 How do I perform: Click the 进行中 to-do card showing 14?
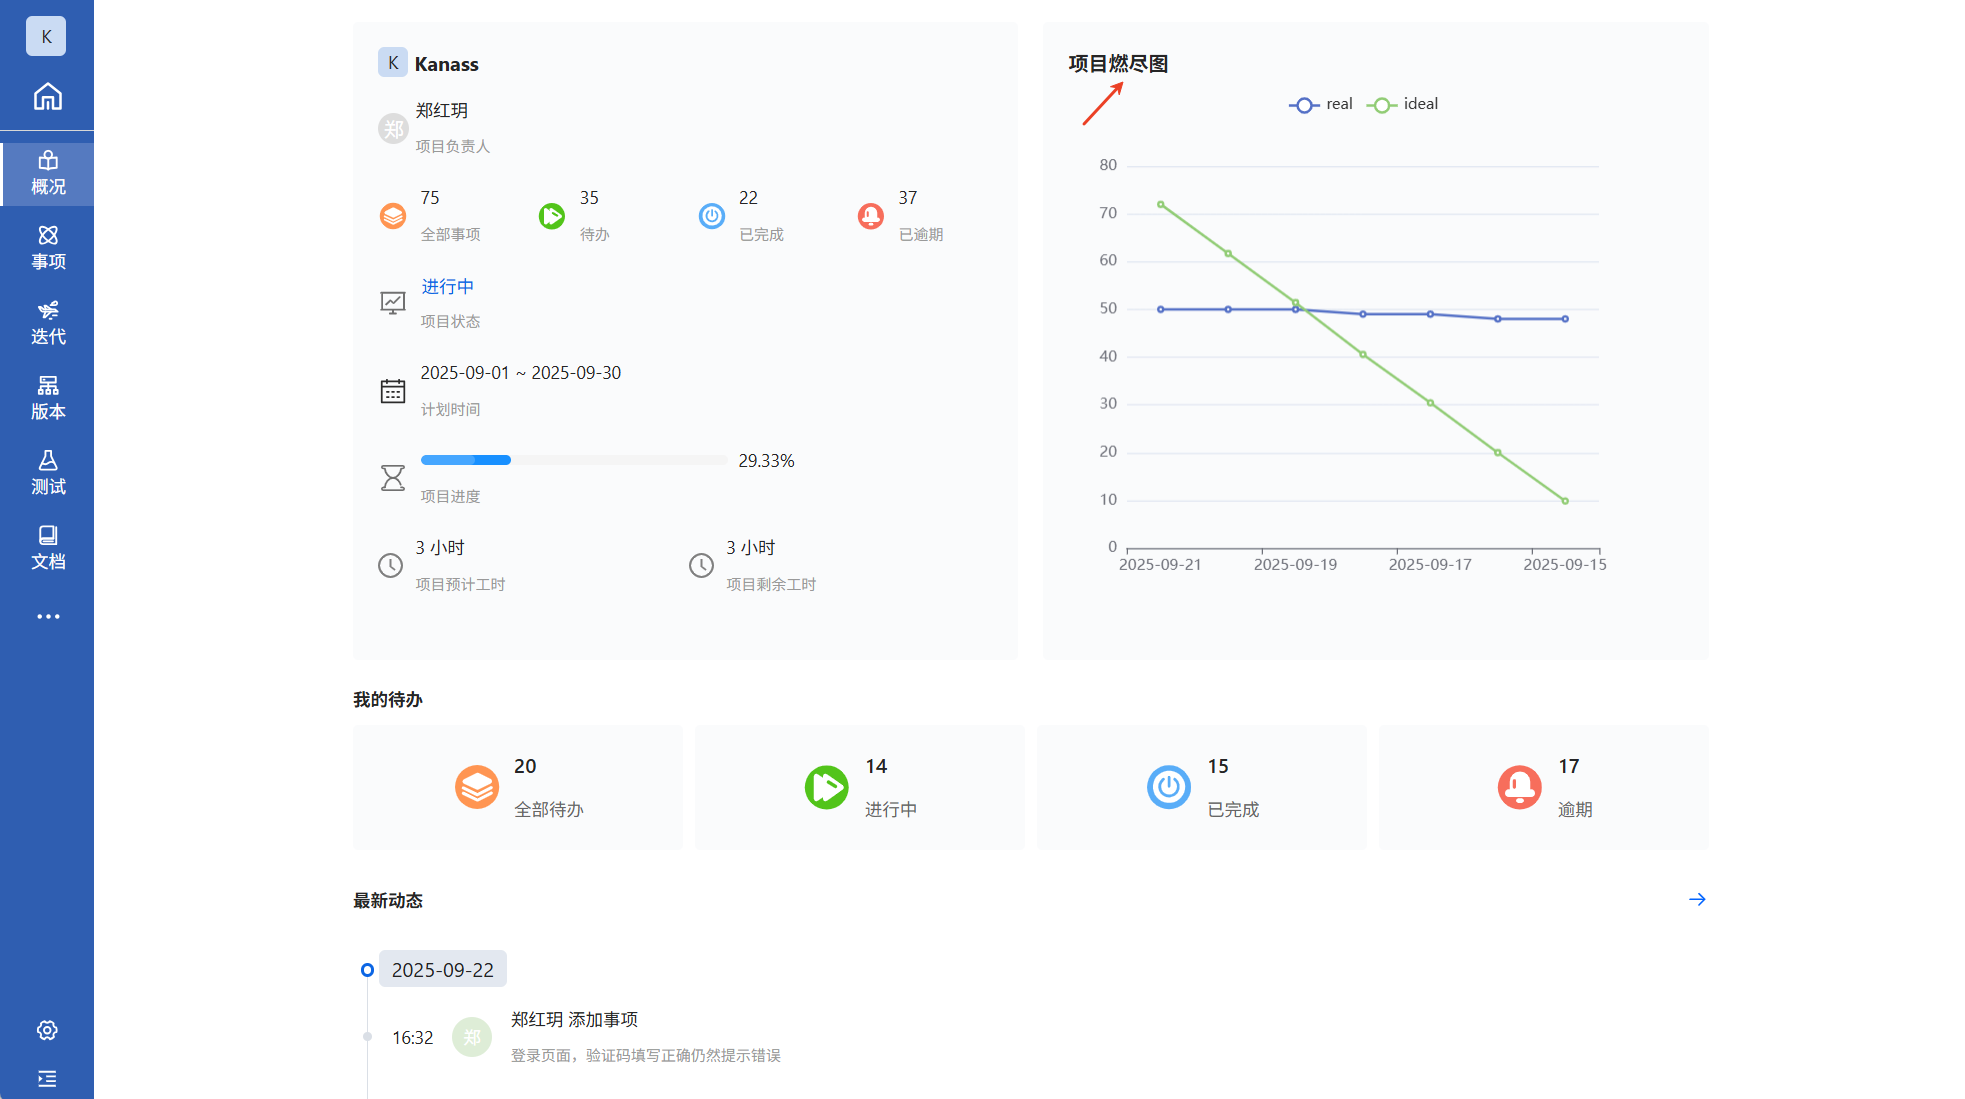coord(859,787)
